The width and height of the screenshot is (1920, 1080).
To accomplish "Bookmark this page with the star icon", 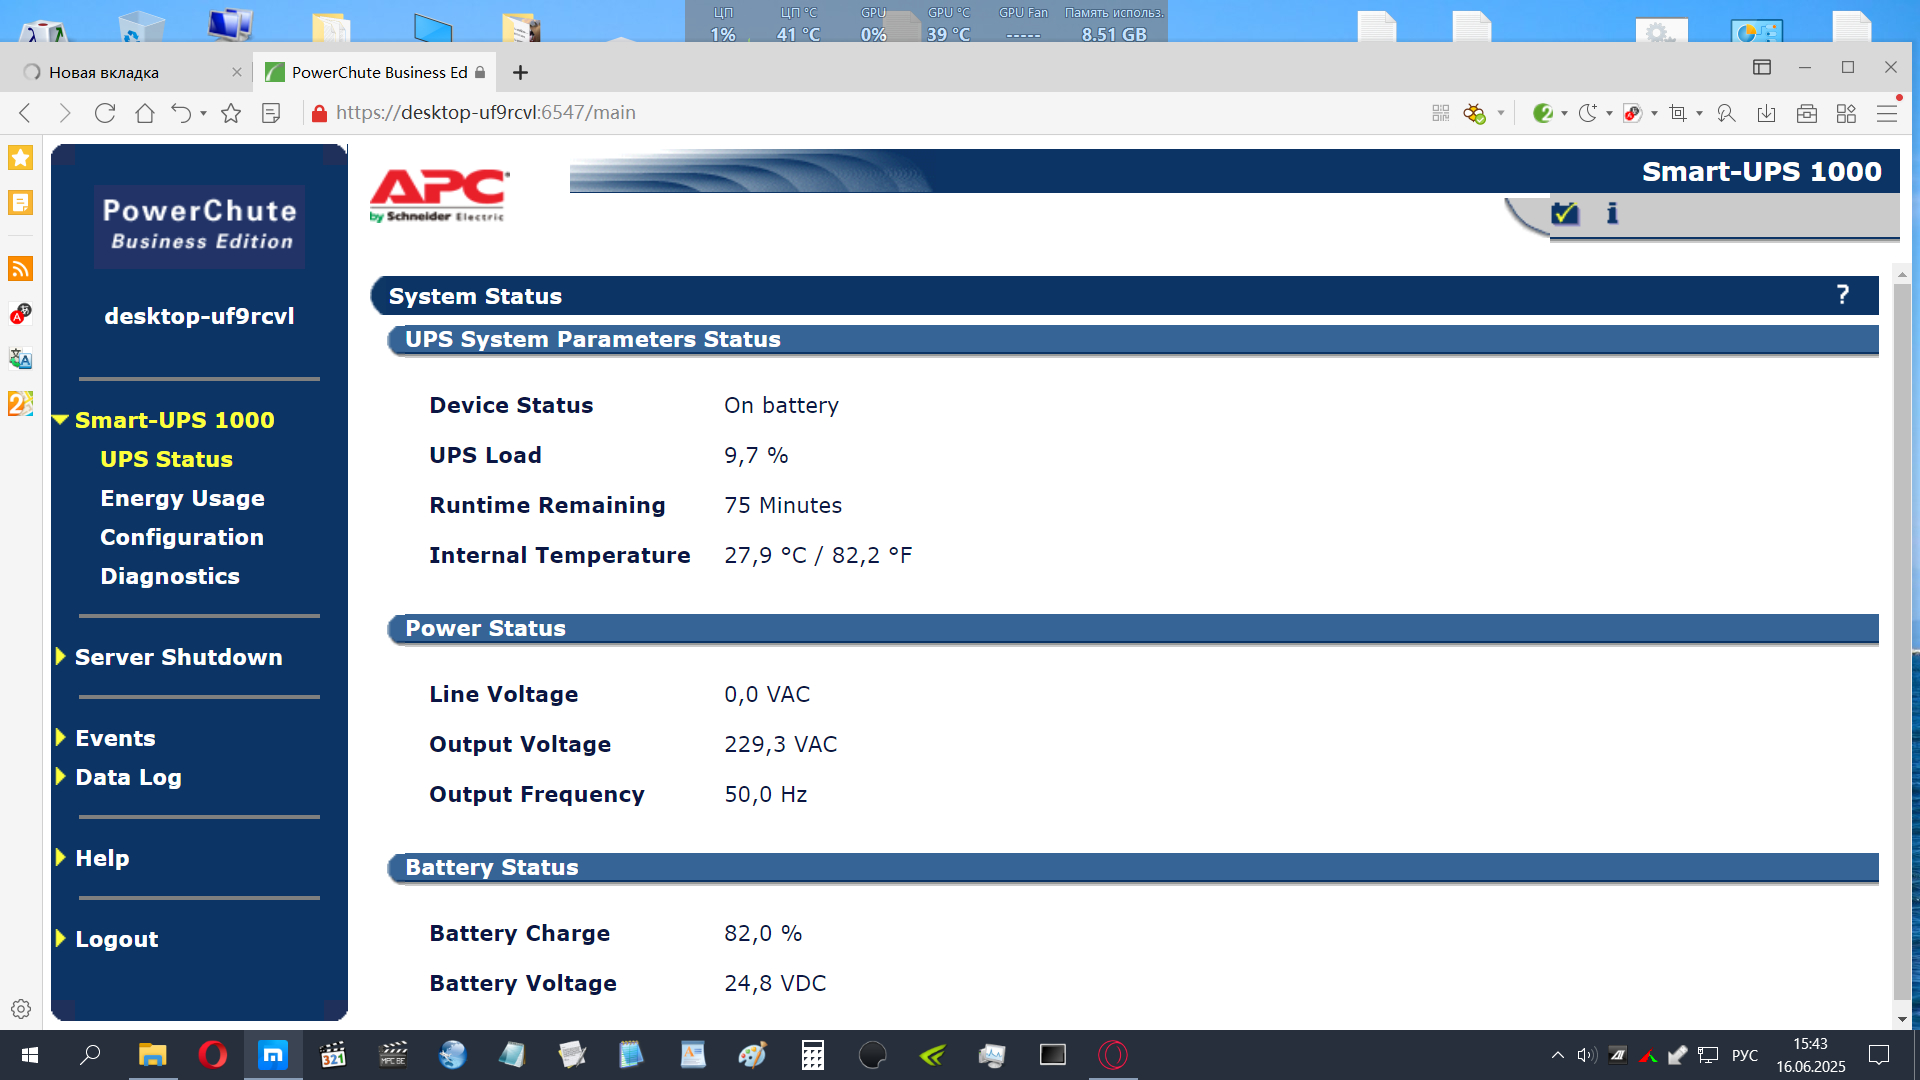I will [x=231, y=113].
